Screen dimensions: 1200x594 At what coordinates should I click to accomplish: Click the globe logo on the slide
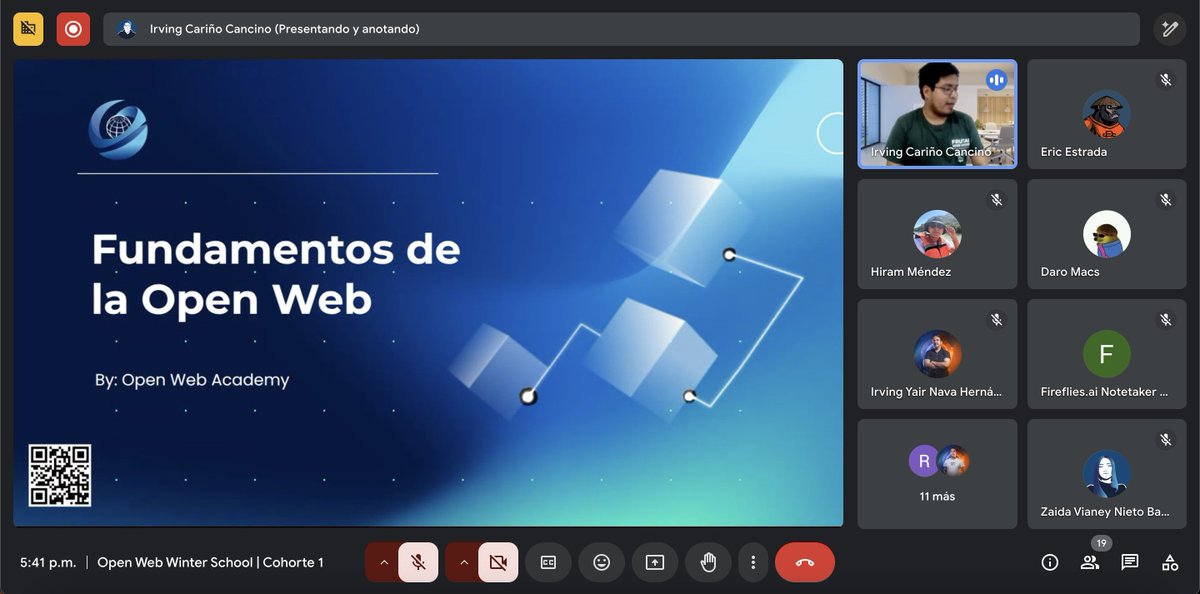117,129
